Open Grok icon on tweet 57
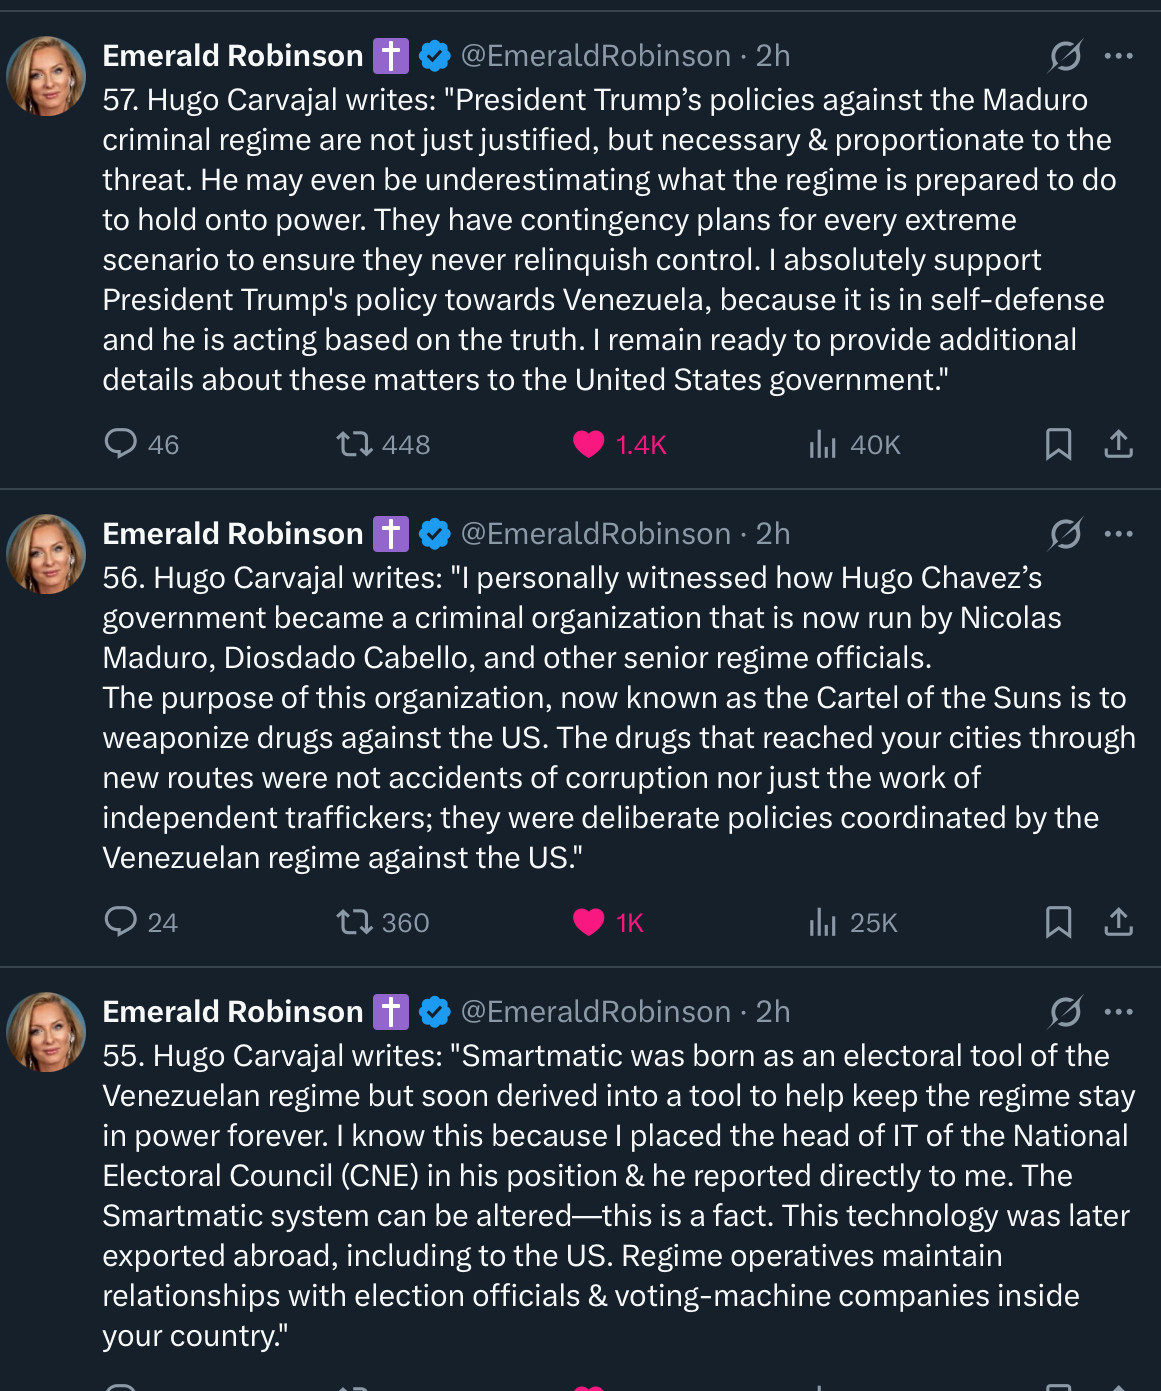The width and height of the screenshot is (1161, 1391). (x=1065, y=56)
